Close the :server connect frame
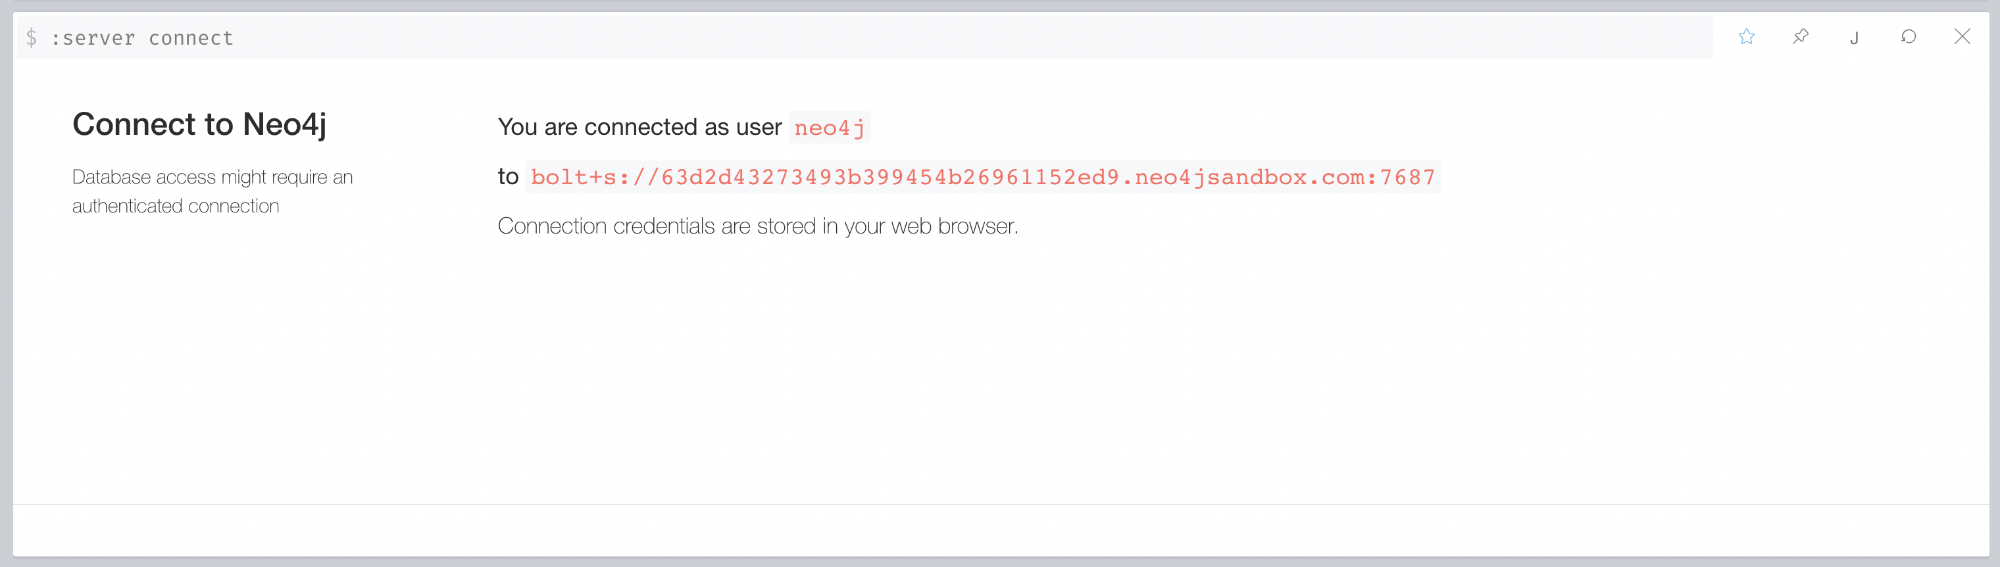This screenshot has width=2000, height=567. [1962, 37]
